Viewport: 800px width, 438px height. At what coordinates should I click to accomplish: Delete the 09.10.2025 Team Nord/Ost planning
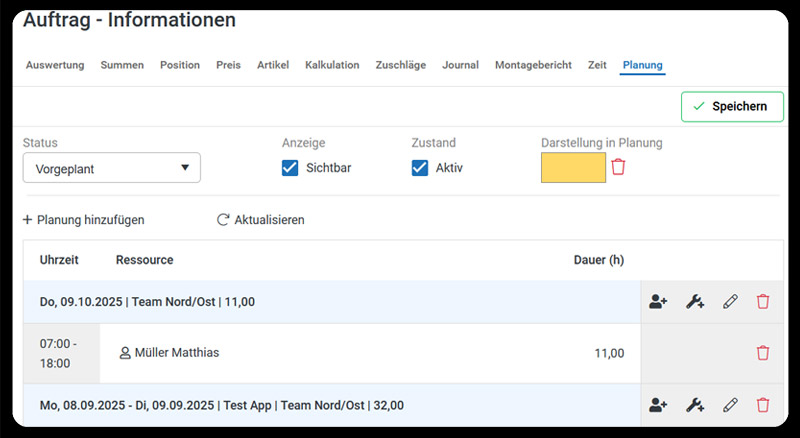[x=763, y=301]
